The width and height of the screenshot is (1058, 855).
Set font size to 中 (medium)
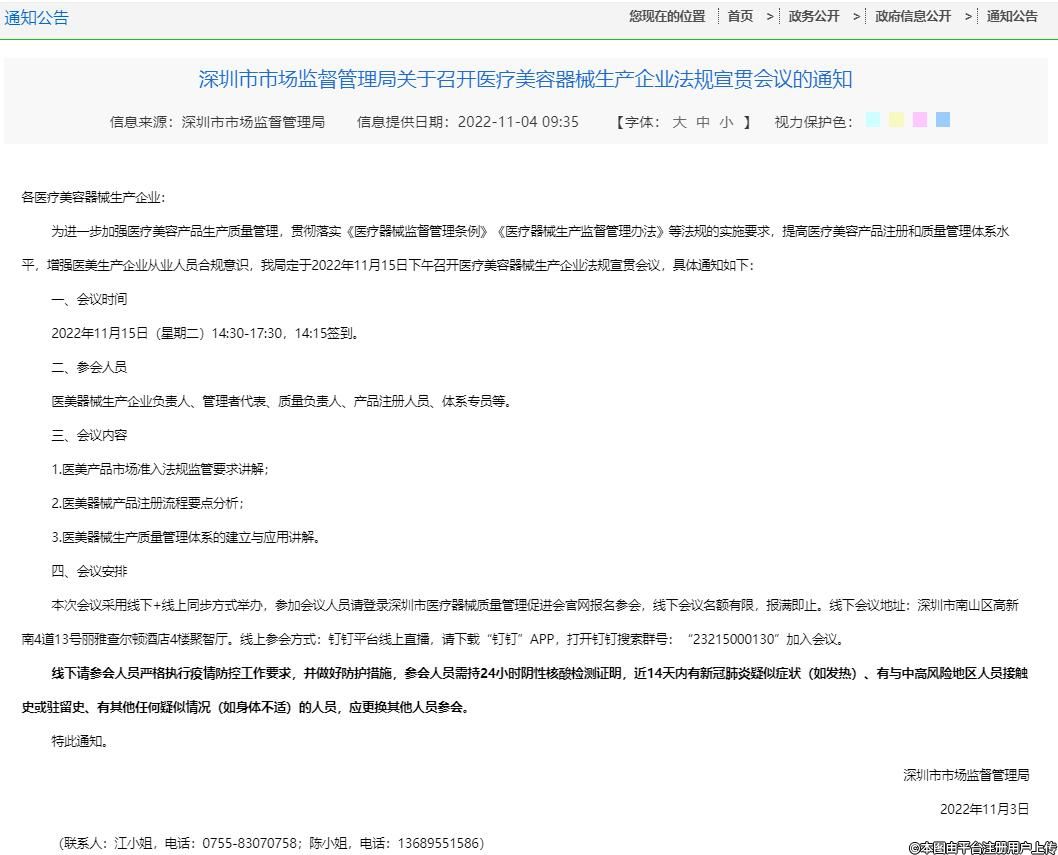703,122
